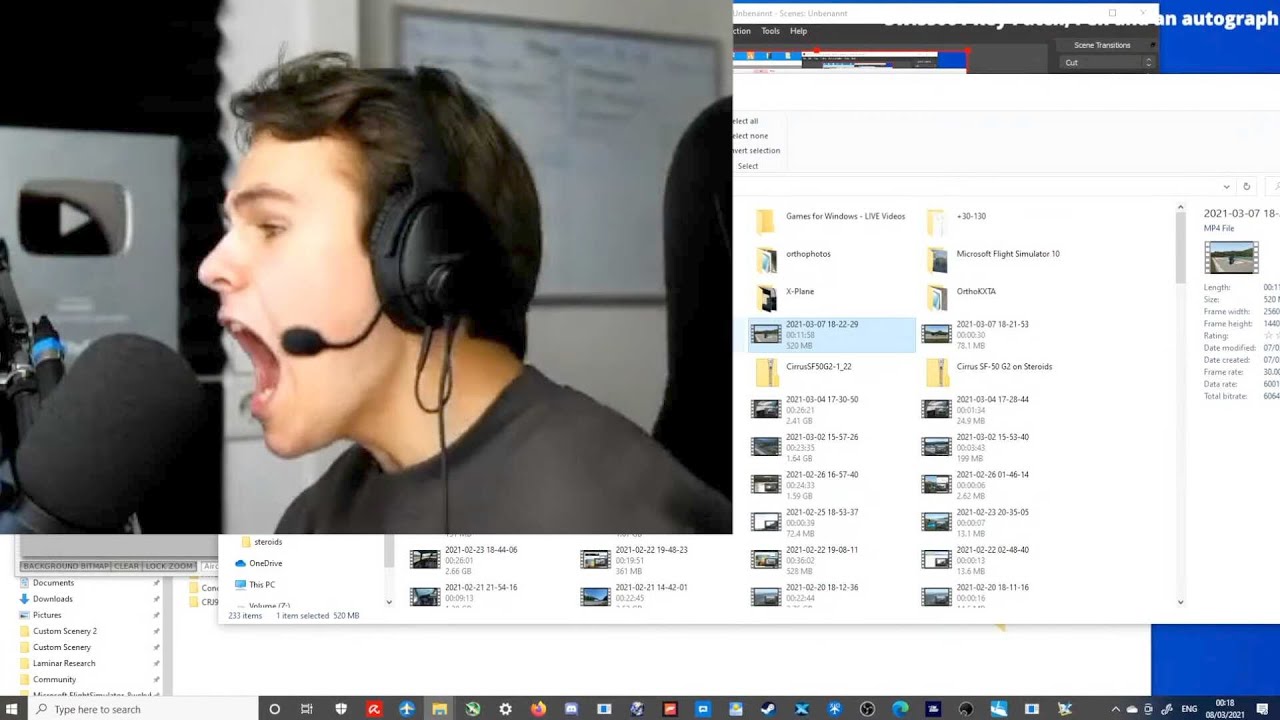
Task: Click the CLEAR button
Action: tap(127, 566)
